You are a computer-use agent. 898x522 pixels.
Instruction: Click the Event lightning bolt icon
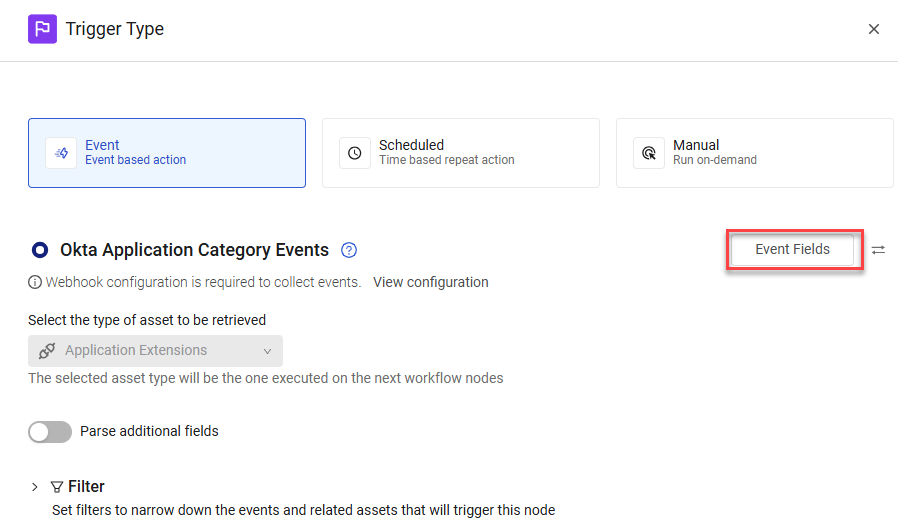click(61, 153)
